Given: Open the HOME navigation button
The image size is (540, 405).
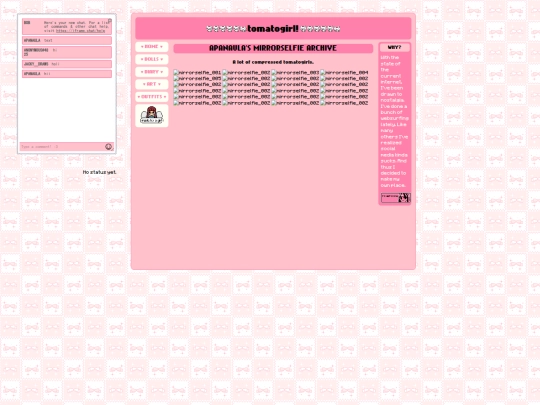Looking at the screenshot, I should click(x=152, y=46).
